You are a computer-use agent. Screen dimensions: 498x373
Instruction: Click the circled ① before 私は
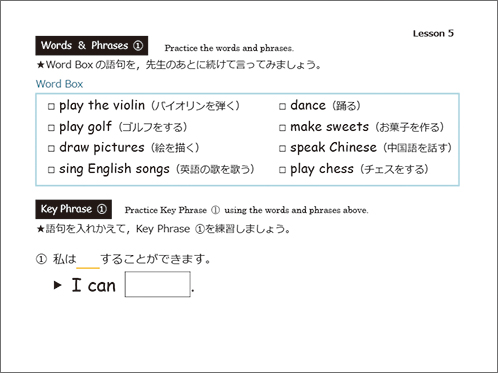tap(41, 259)
